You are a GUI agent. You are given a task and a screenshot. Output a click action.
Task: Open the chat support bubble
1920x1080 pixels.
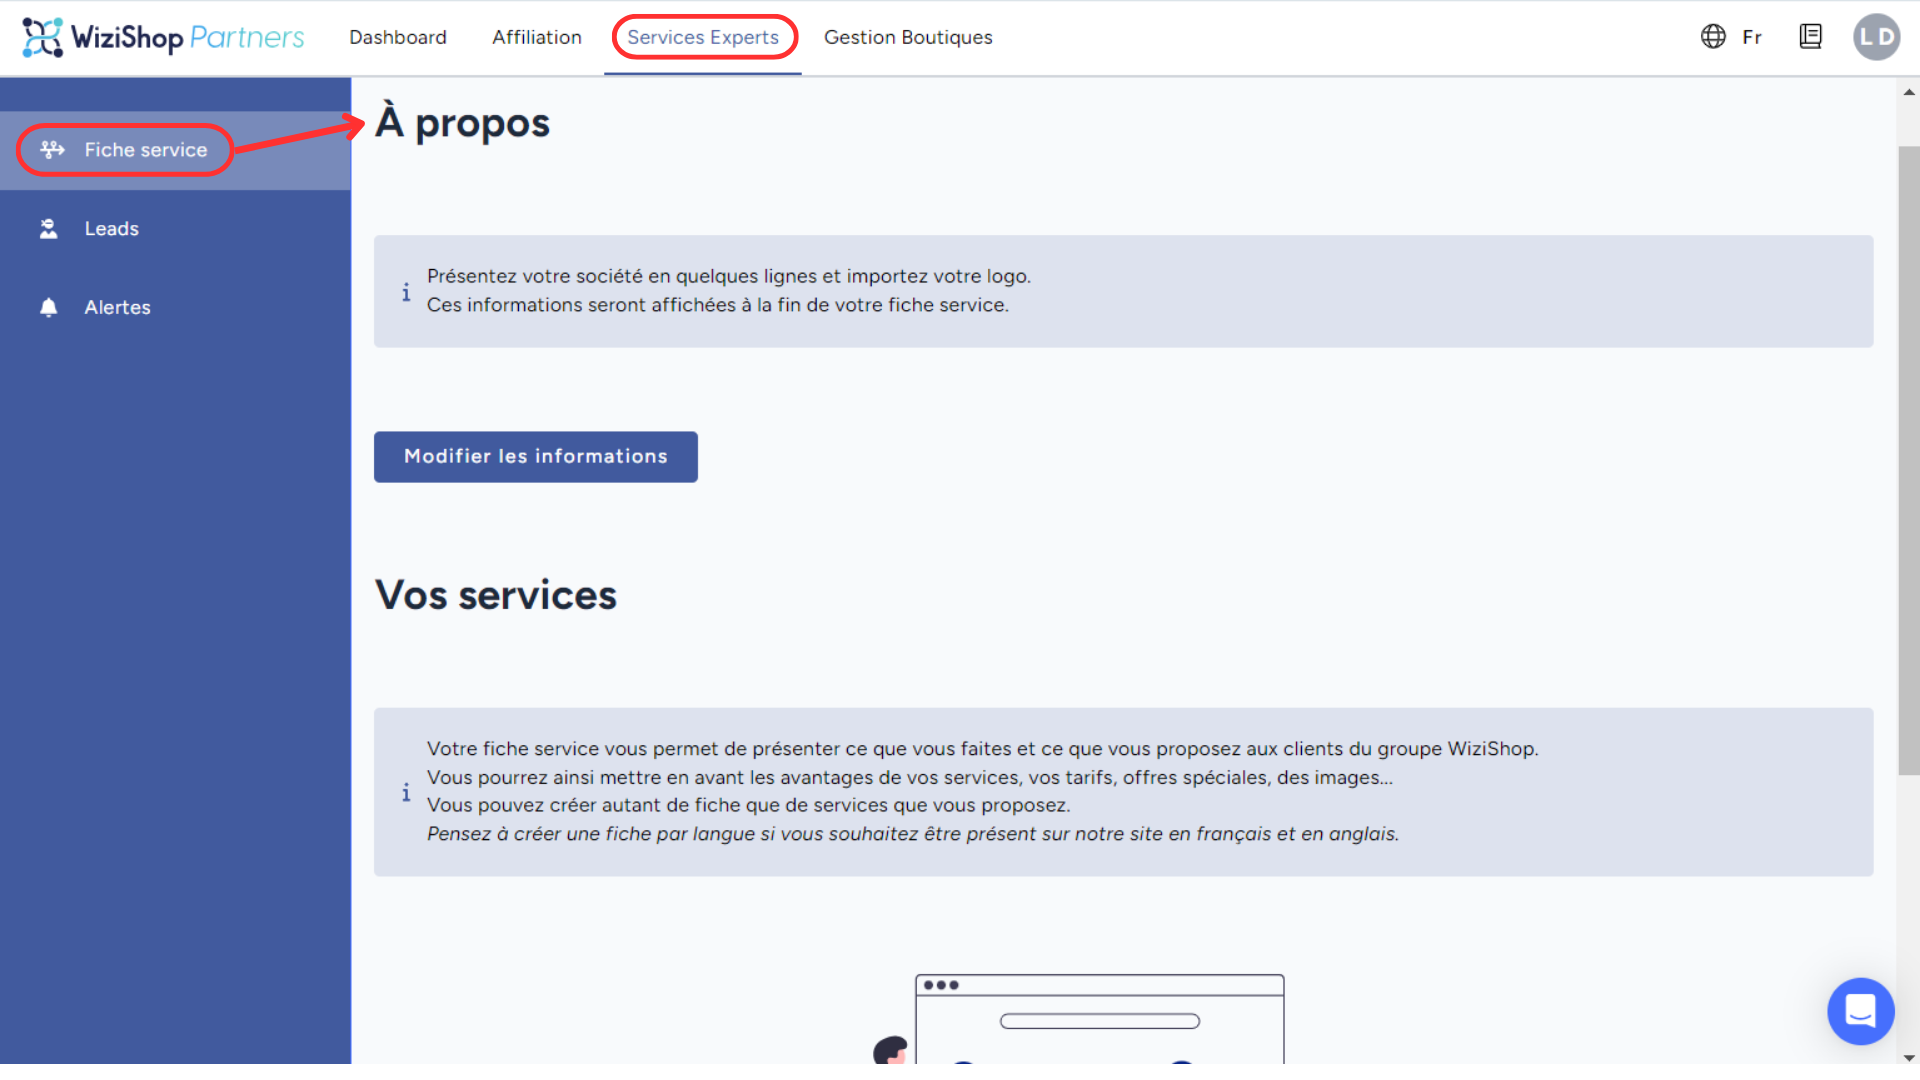tap(1860, 1011)
